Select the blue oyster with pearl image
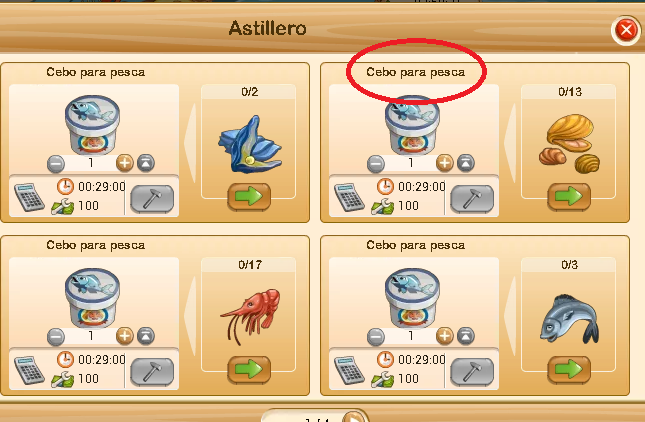 [x=250, y=144]
